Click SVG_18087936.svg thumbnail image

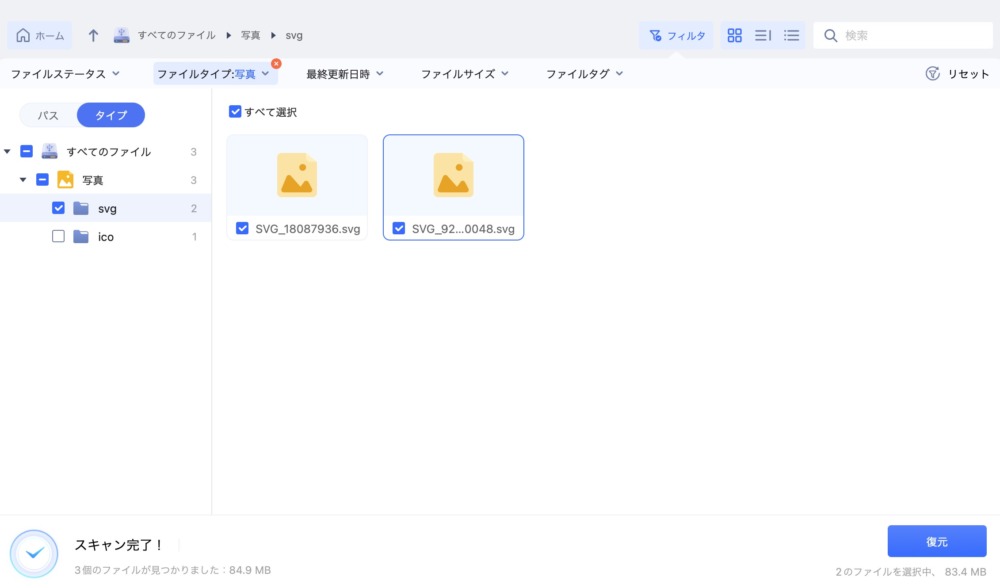click(x=297, y=175)
